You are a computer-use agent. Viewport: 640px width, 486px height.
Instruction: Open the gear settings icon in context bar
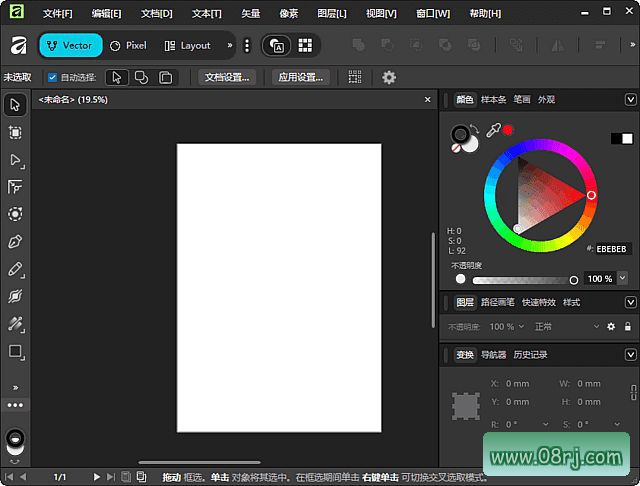(389, 77)
